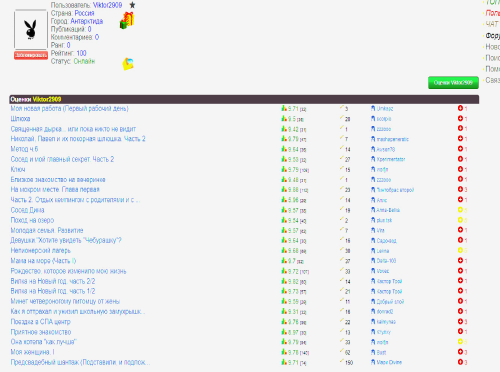Click pencil comments icon in Моя женщина row
The image size is (500, 372).
342,351
